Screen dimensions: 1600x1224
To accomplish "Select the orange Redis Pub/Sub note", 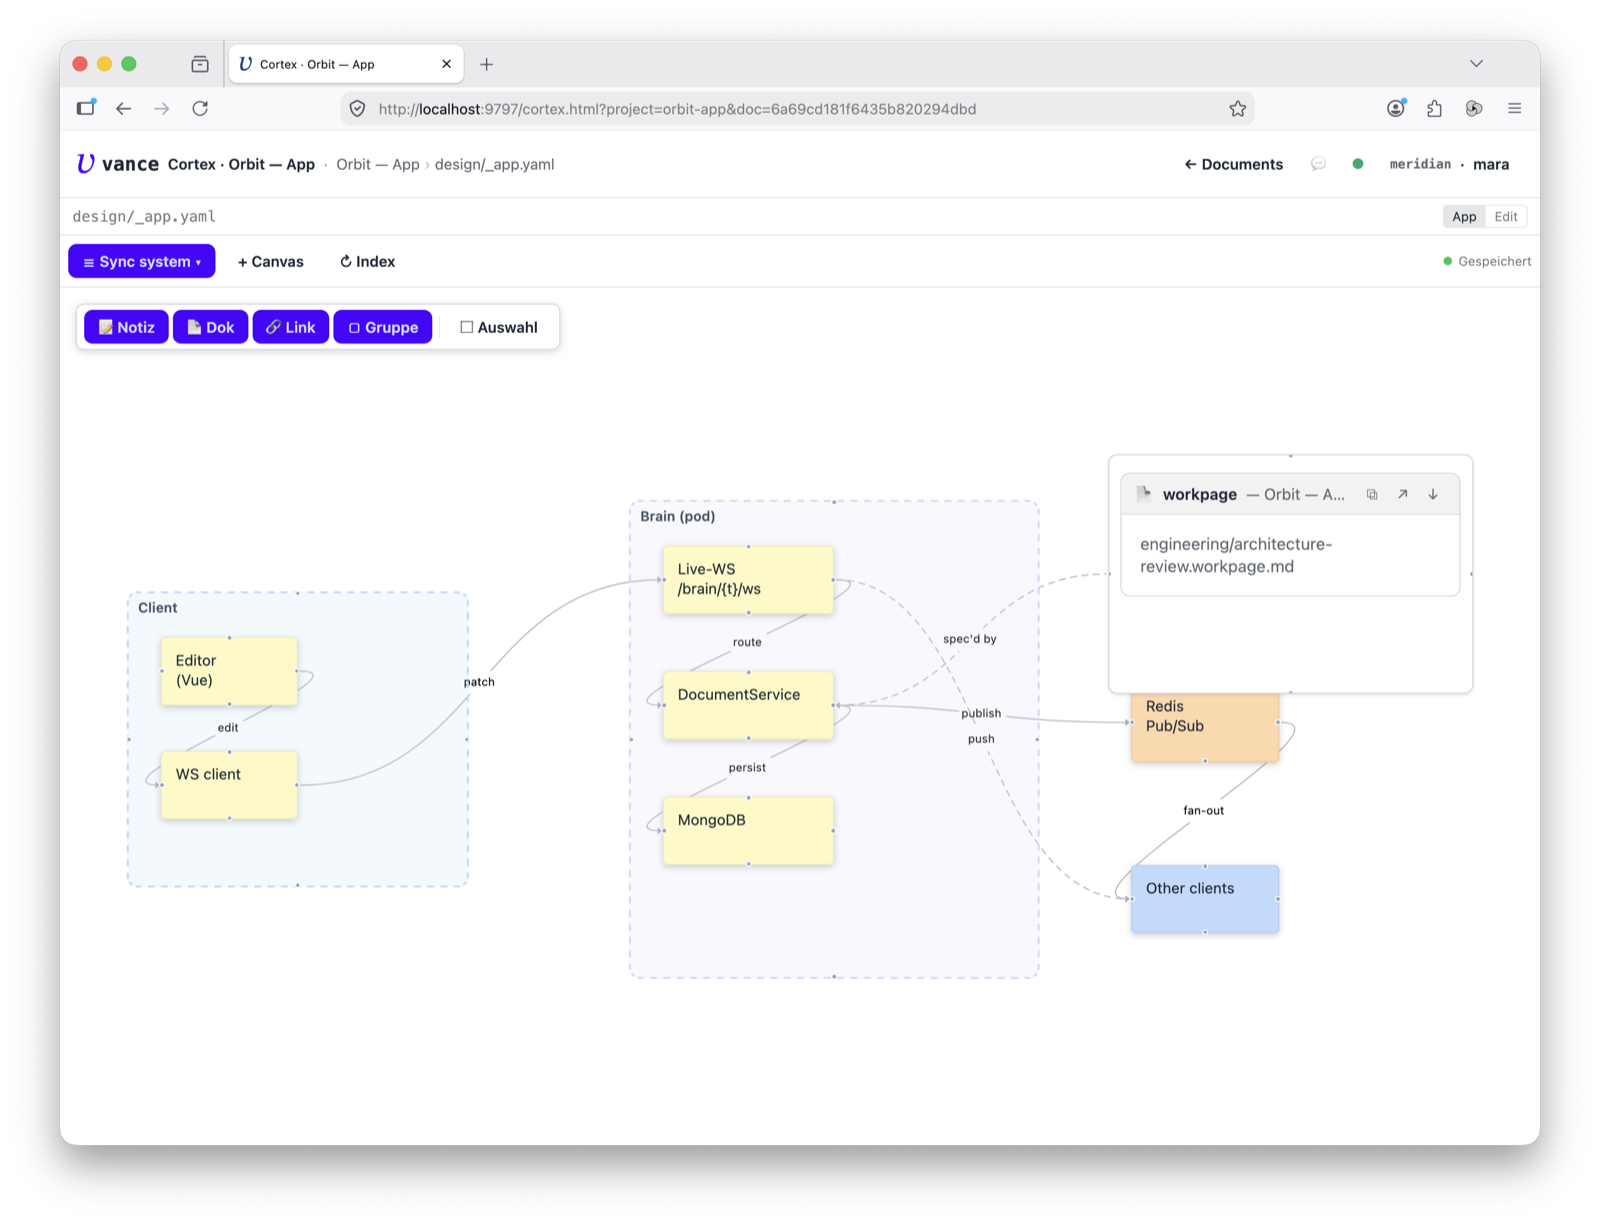I will pos(1204,728).
